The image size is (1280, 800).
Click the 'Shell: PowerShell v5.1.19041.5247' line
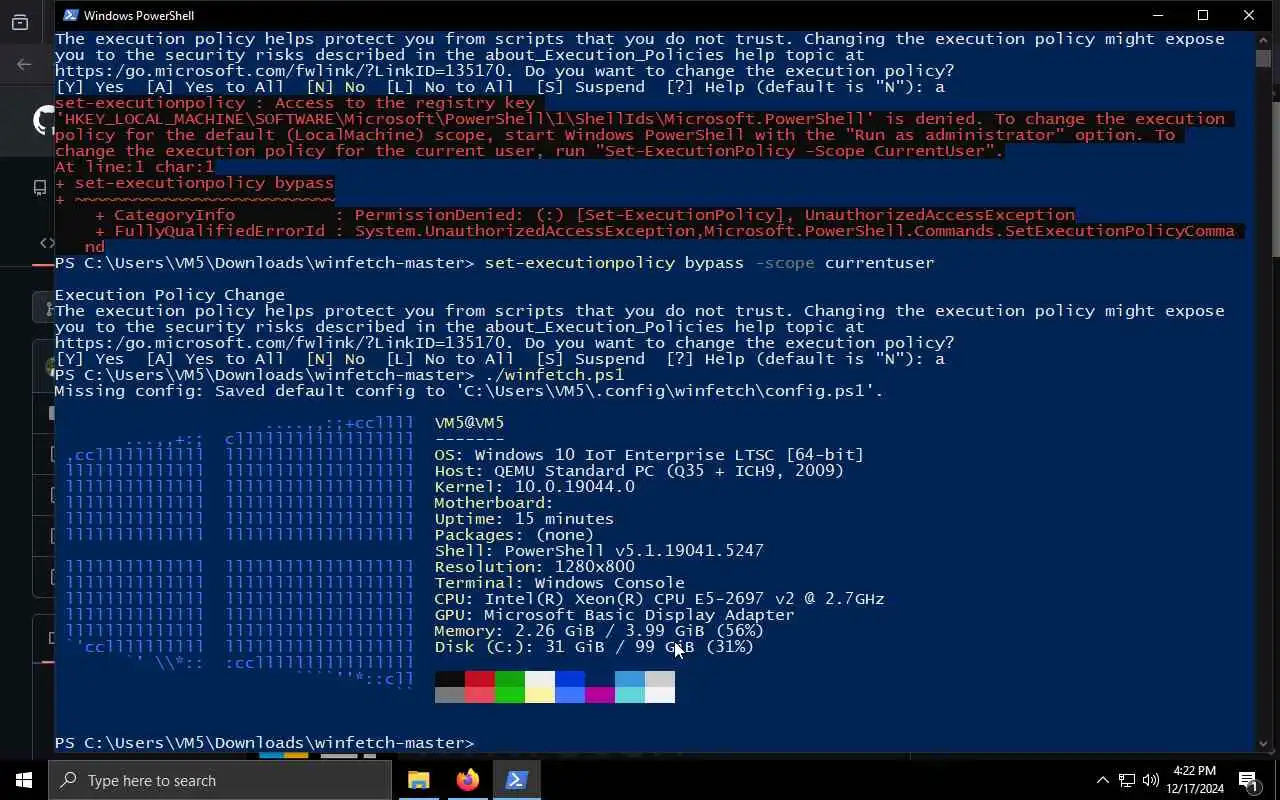pyautogui.click(x=599, y=551)
